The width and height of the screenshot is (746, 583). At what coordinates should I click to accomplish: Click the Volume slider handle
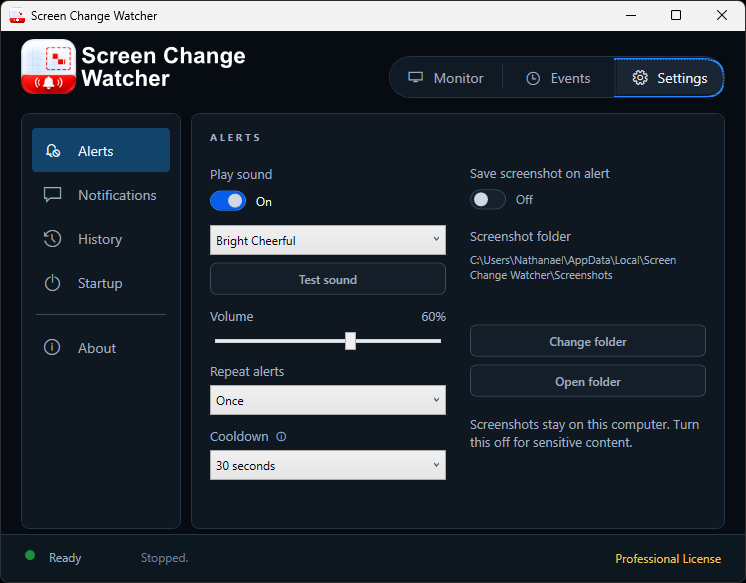351,341
